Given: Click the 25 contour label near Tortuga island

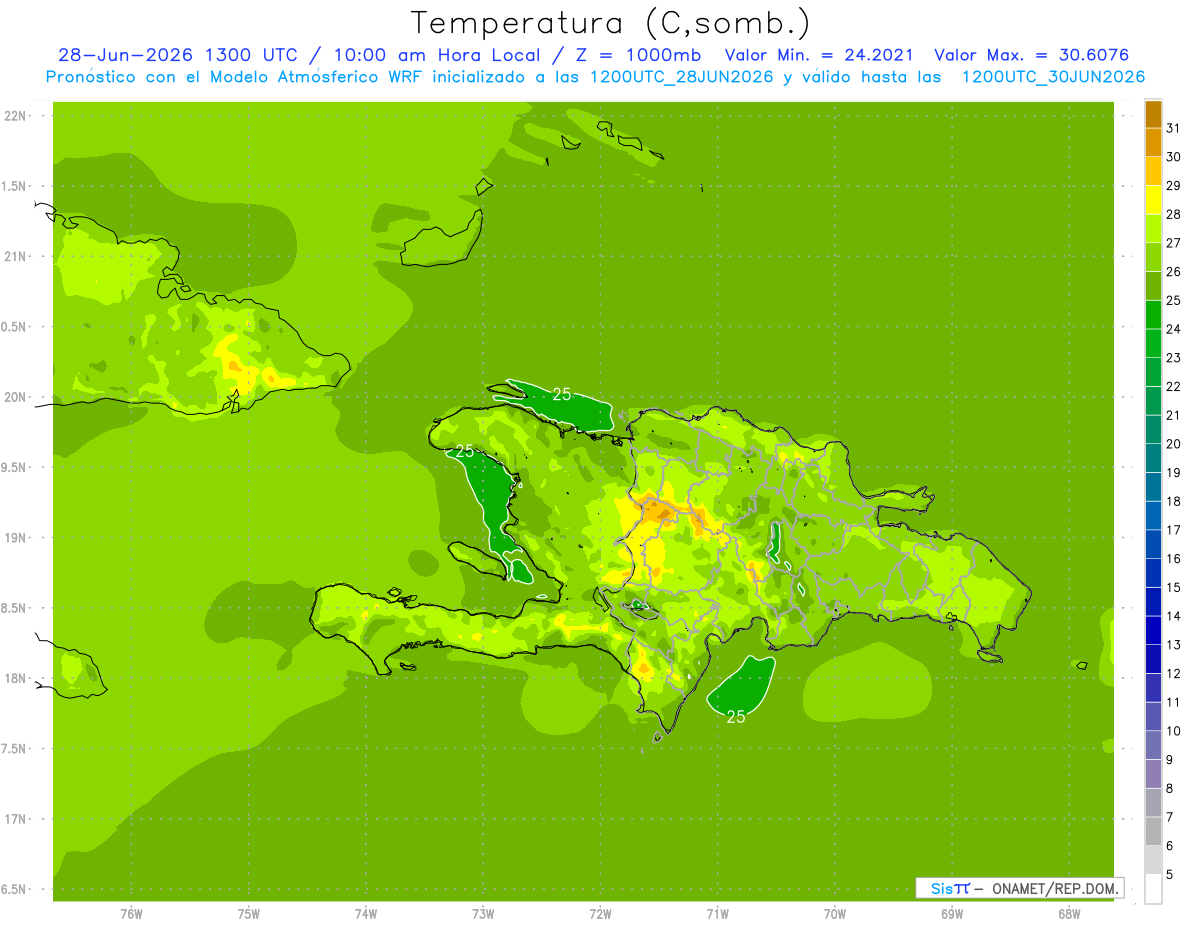Looking at the screenshot, I should coord(562,394).
